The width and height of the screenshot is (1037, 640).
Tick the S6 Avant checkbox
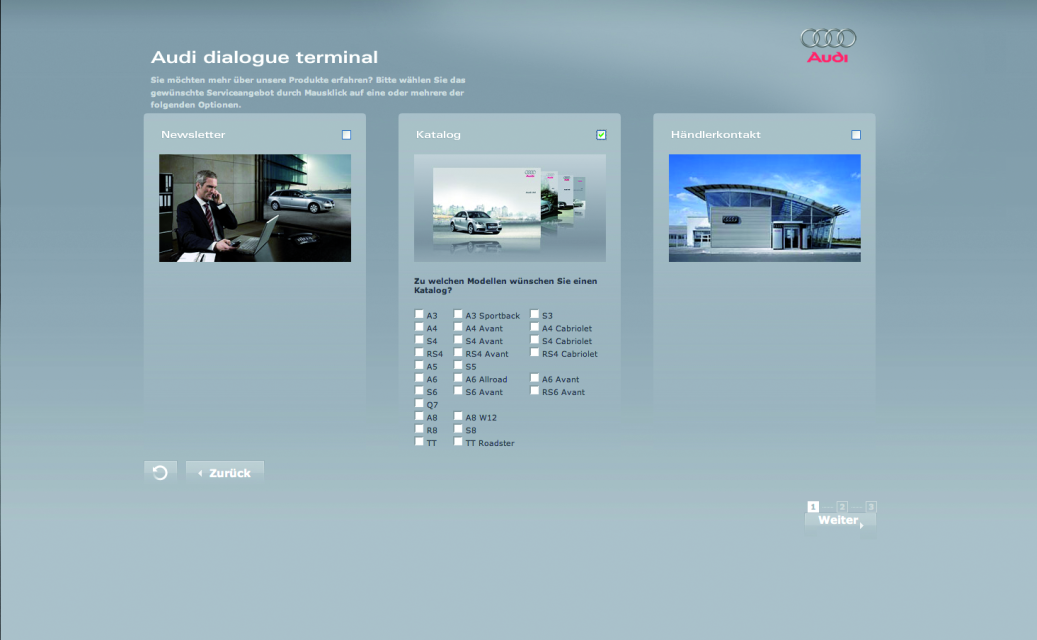point(458,391)
